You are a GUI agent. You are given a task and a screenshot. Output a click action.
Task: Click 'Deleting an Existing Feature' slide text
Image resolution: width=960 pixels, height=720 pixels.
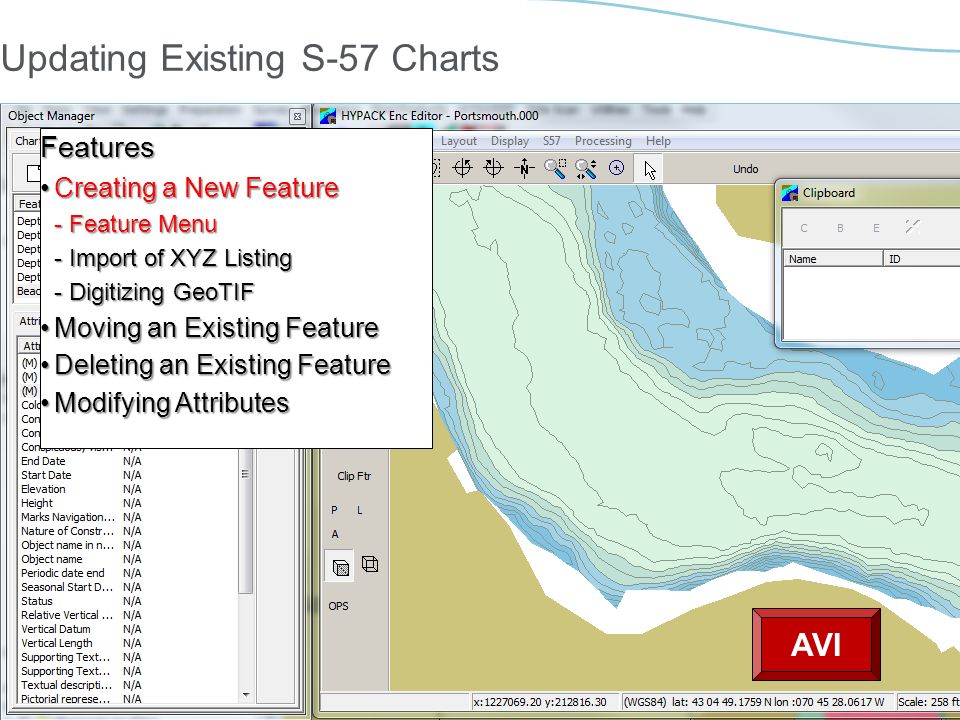[223, 365]
